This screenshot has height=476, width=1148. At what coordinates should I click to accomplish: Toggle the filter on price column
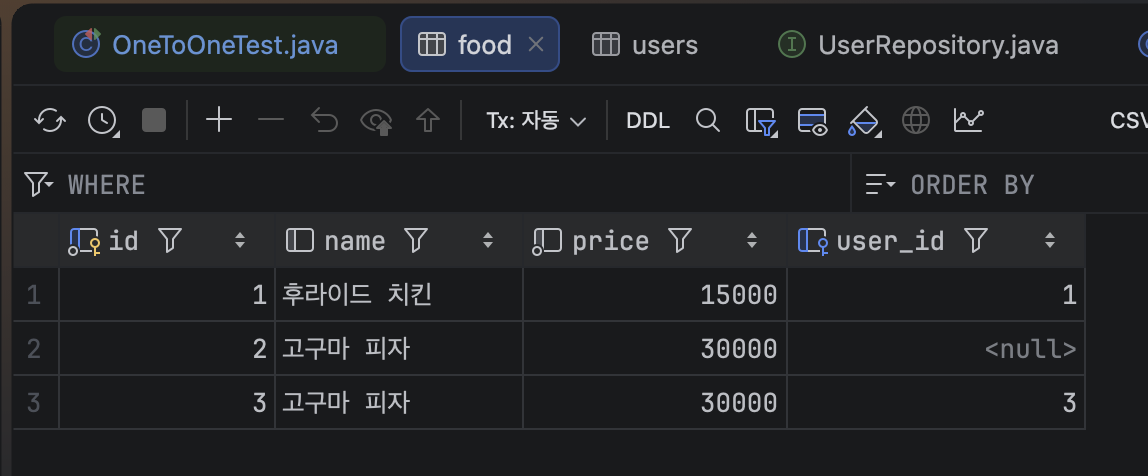pyautogui.click(x=680, y=240)
